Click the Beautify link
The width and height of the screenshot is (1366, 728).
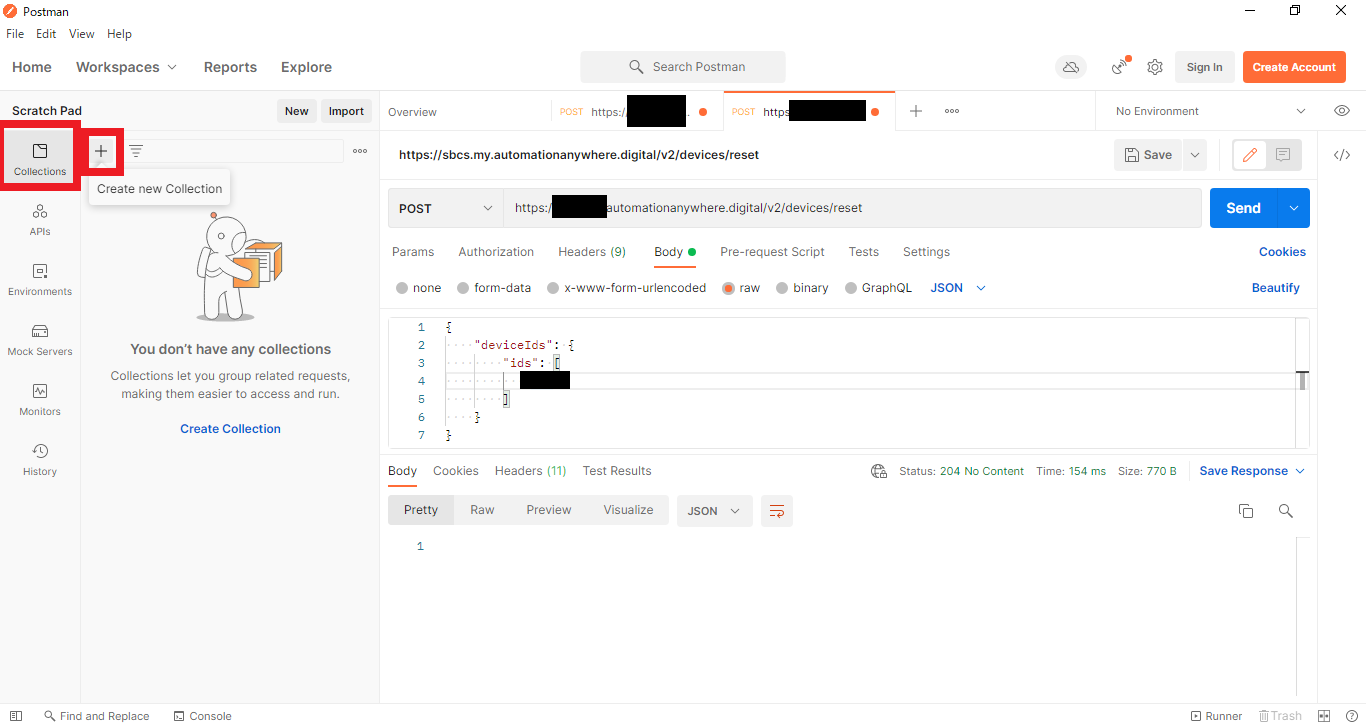point(1275,288)
